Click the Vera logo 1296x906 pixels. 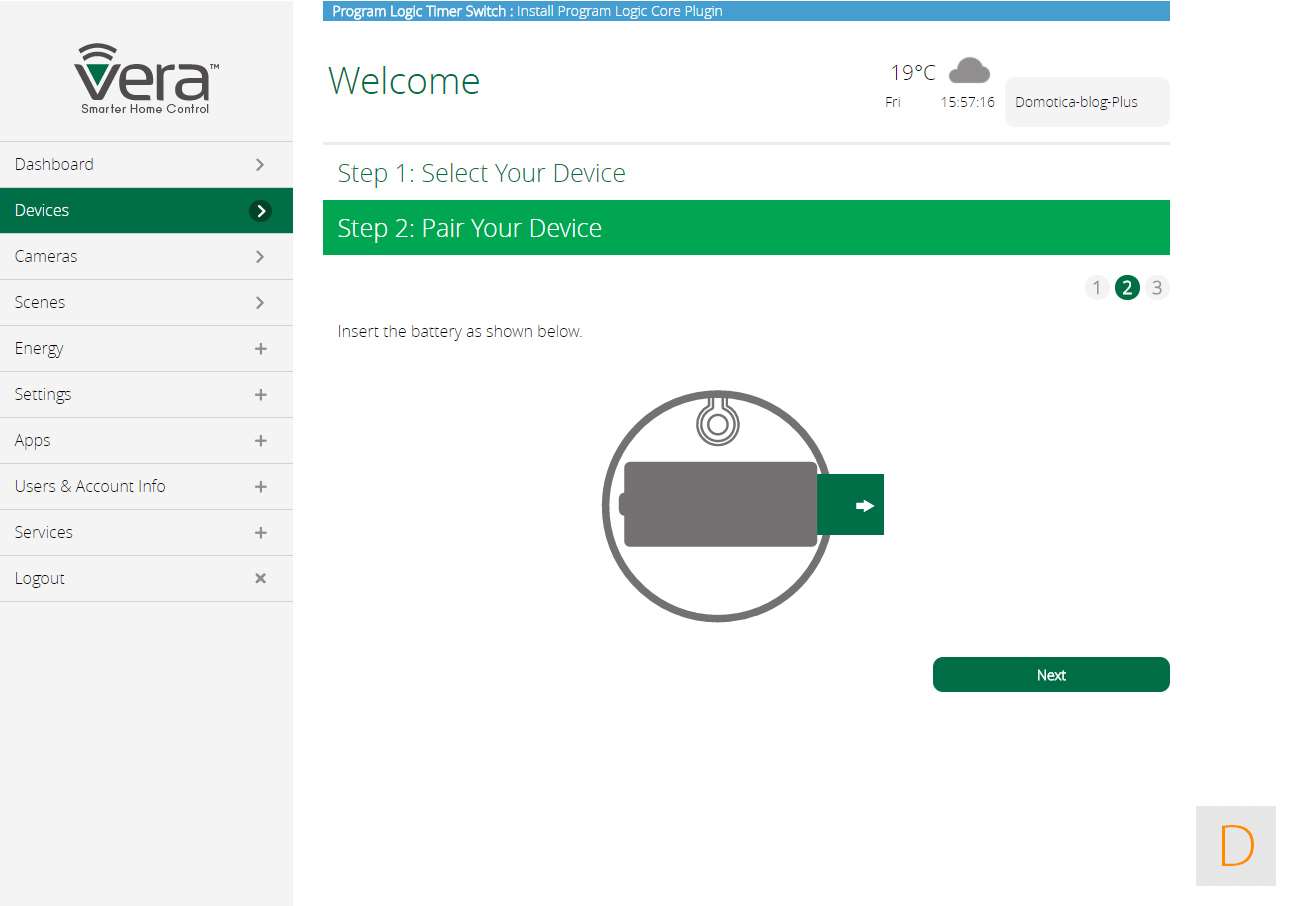[146, 79]
